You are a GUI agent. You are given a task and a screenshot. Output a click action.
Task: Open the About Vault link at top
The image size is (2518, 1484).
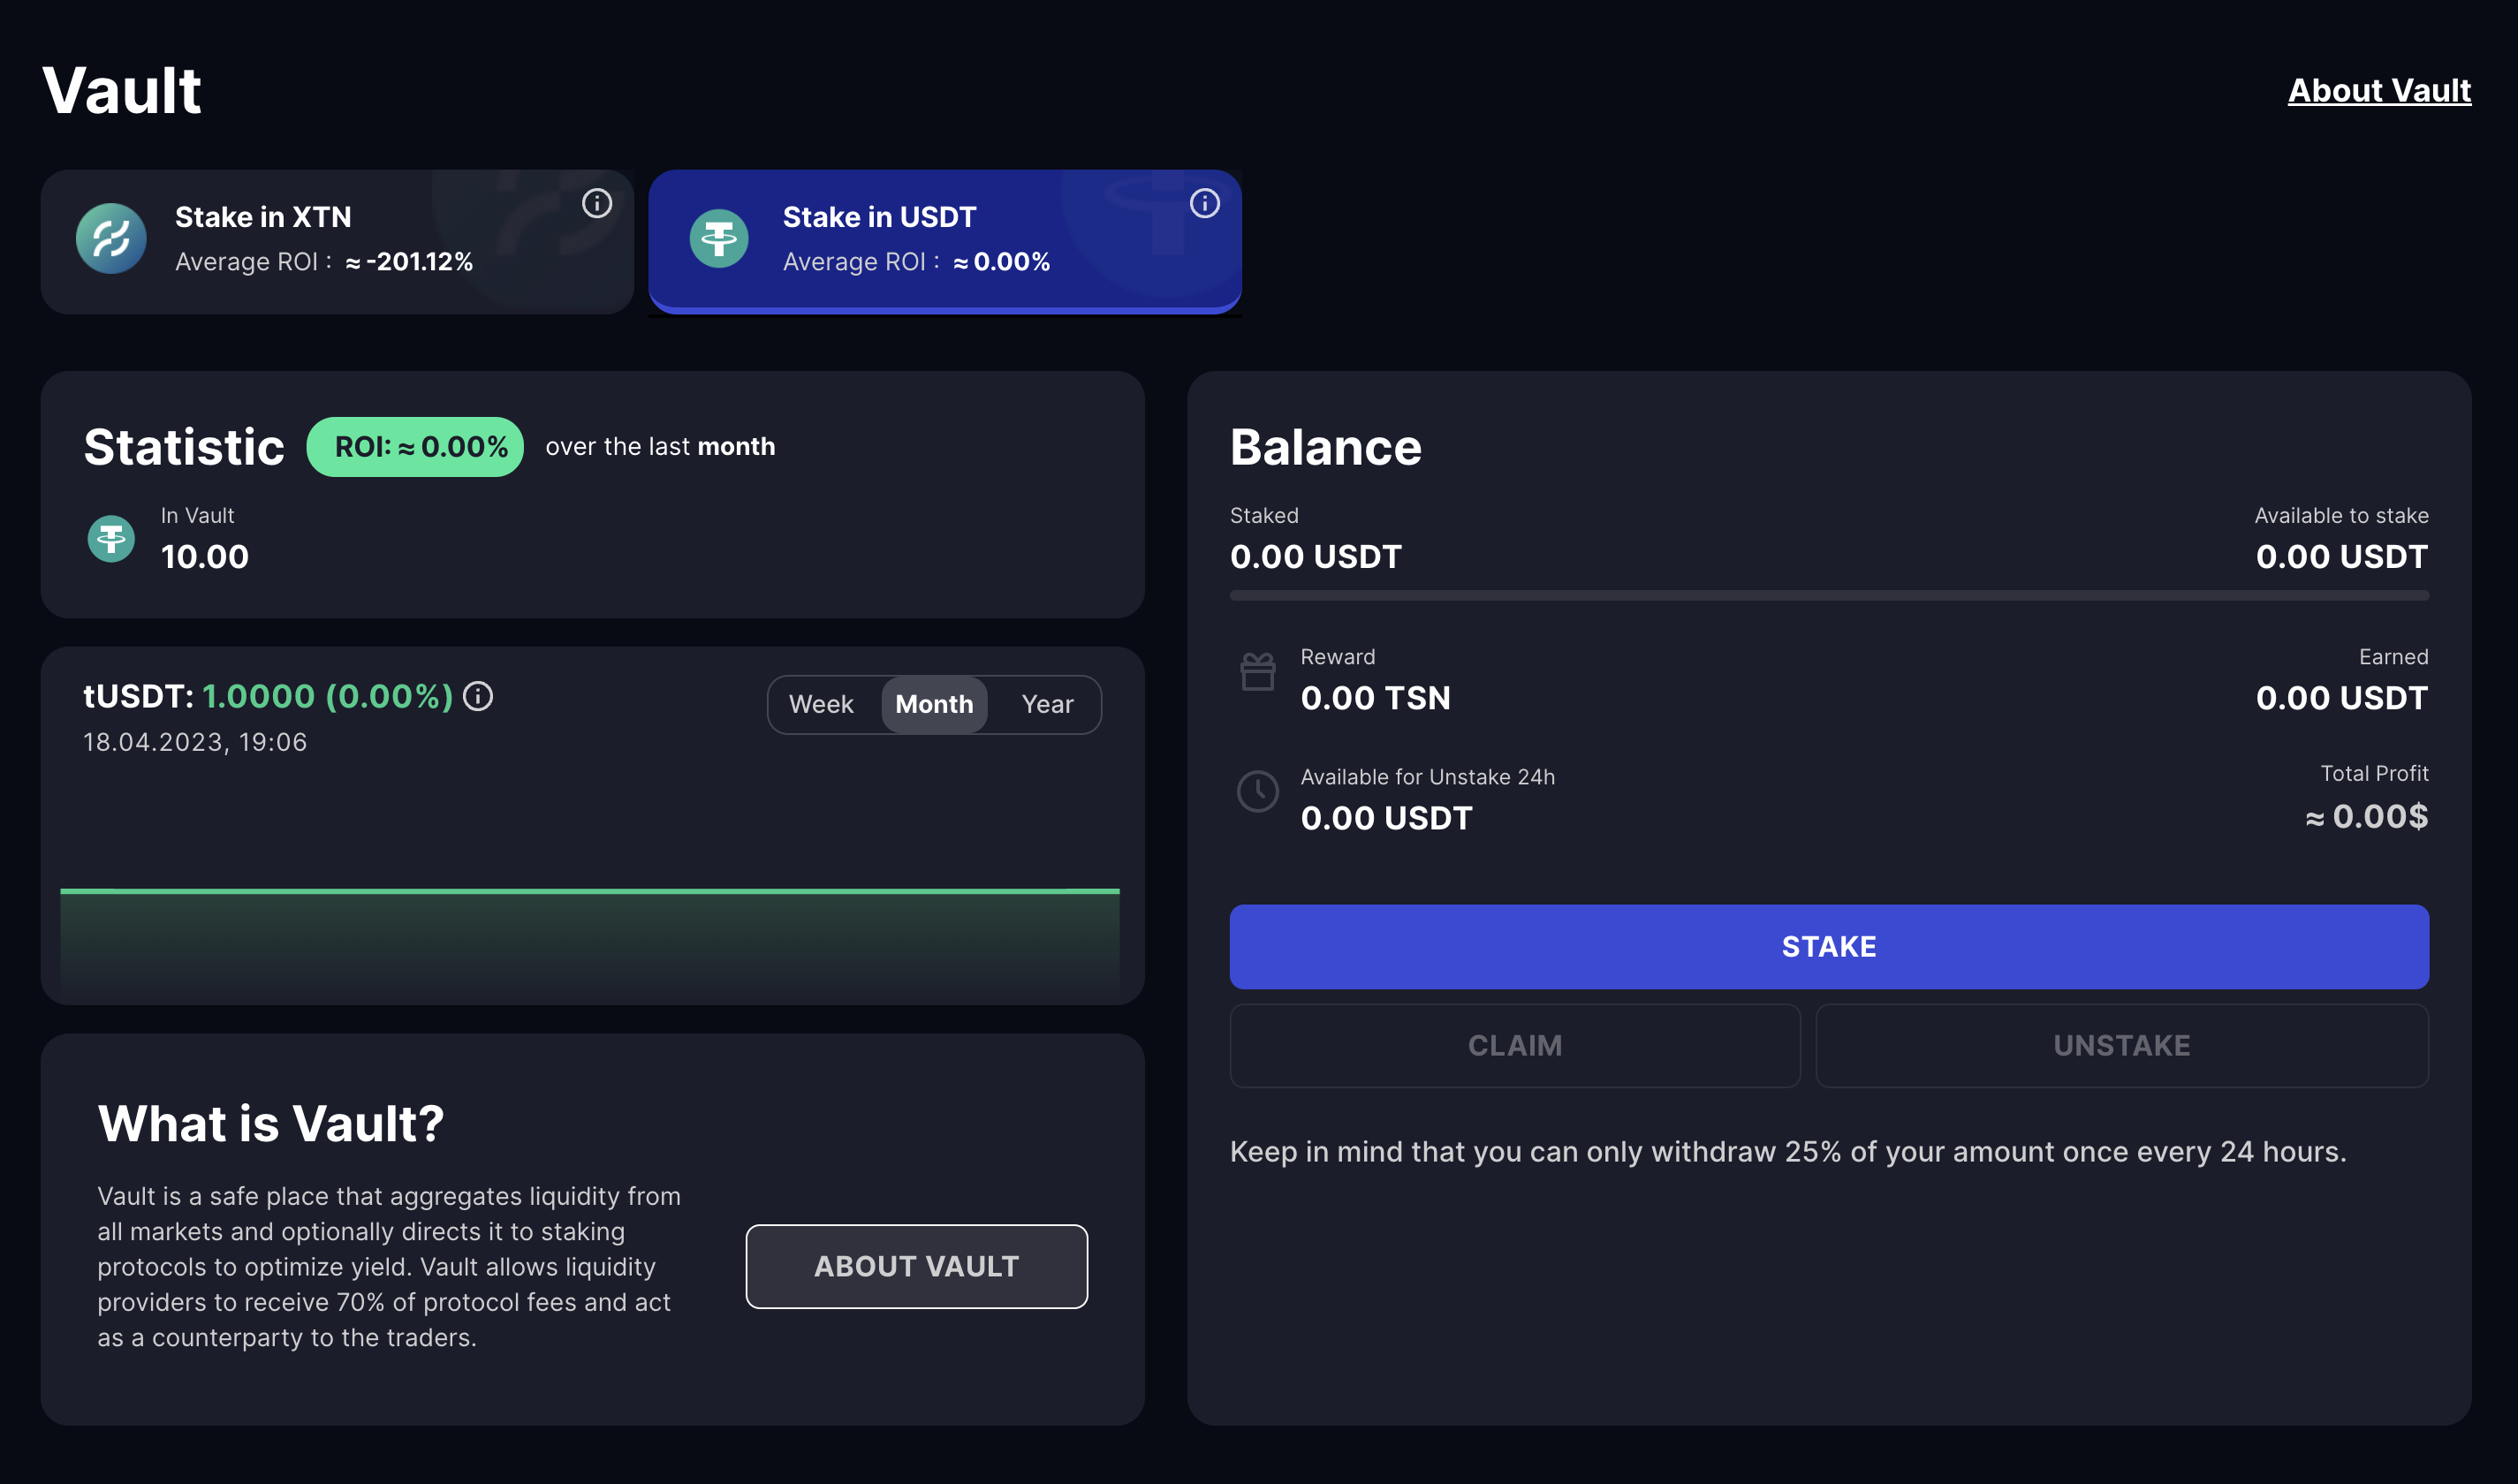click(x=2379, y=91)
